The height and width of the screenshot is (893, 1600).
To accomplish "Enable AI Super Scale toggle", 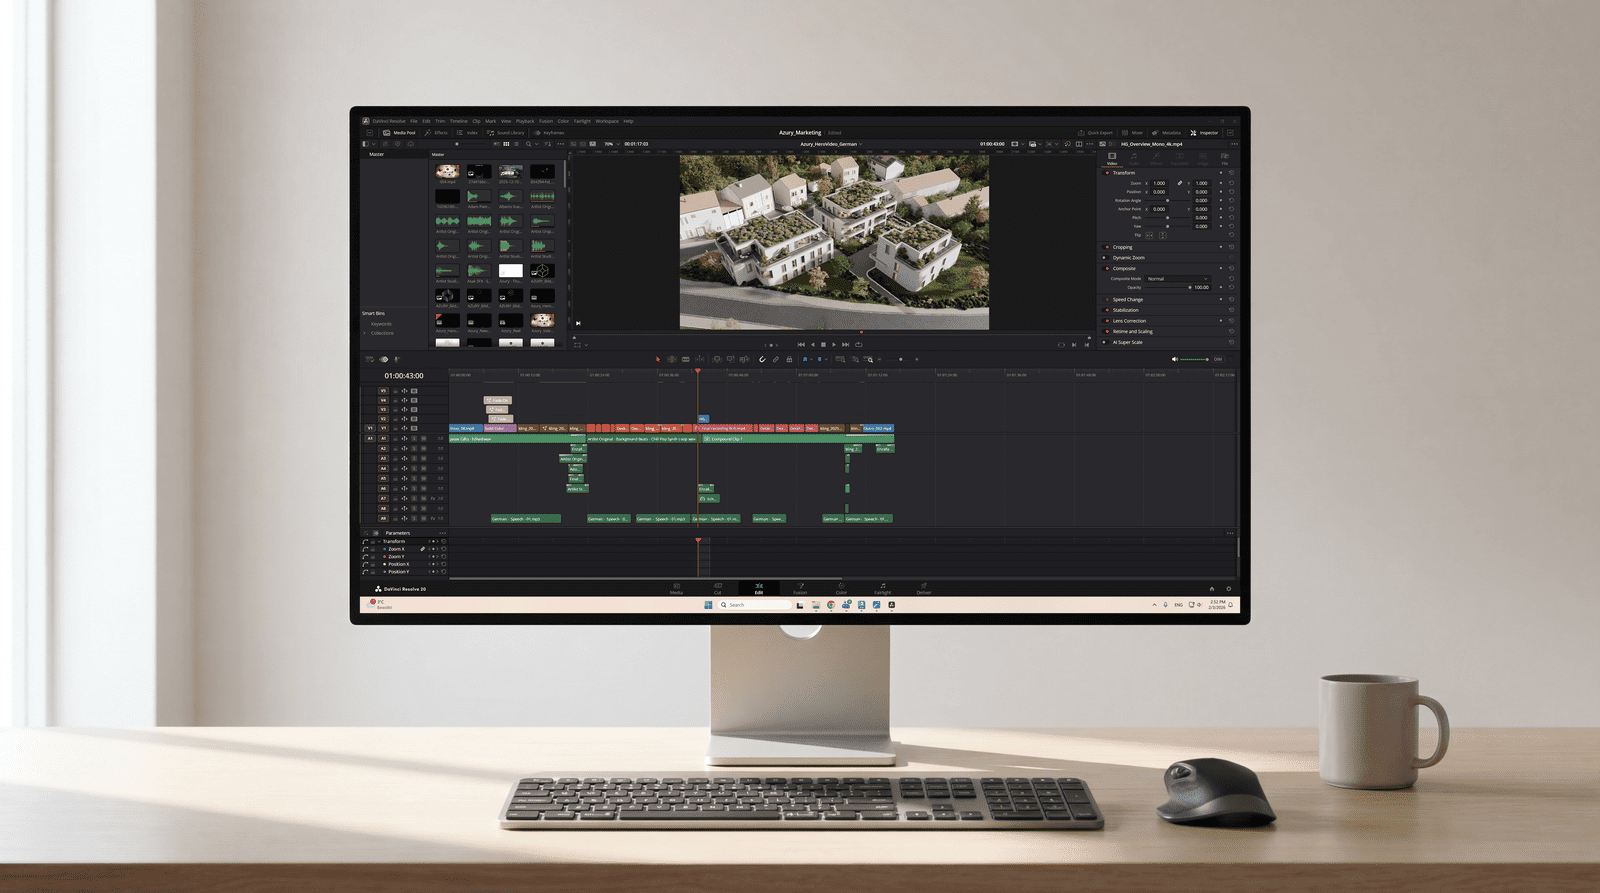I will pos(1105,342).
